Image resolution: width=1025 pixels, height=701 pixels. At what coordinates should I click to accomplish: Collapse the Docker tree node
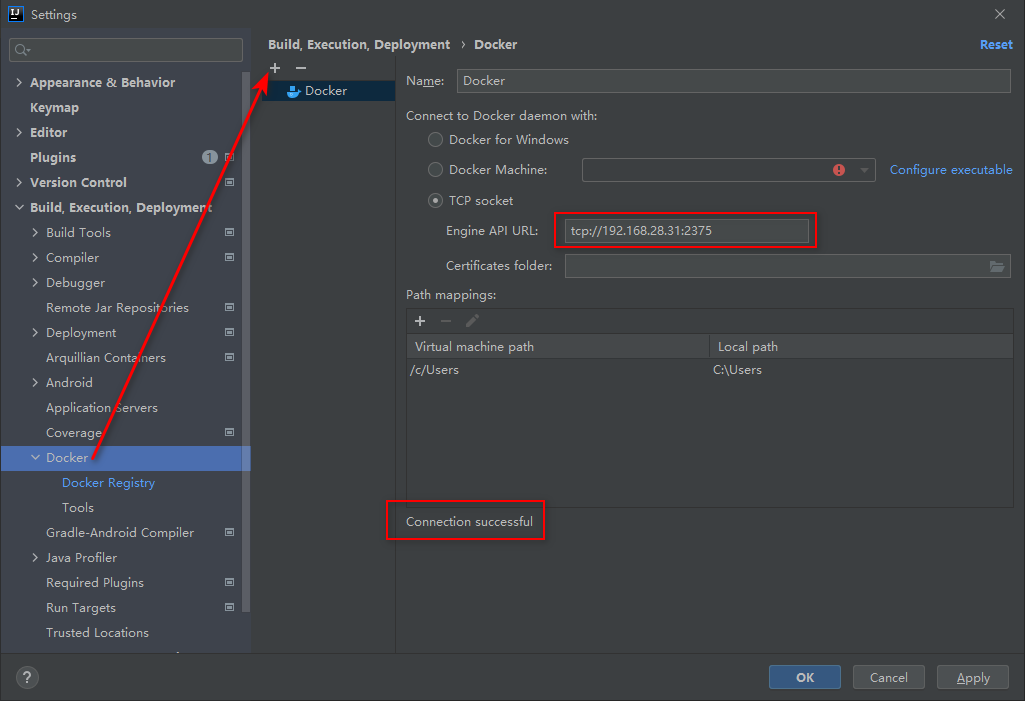(x=35, y=458)
